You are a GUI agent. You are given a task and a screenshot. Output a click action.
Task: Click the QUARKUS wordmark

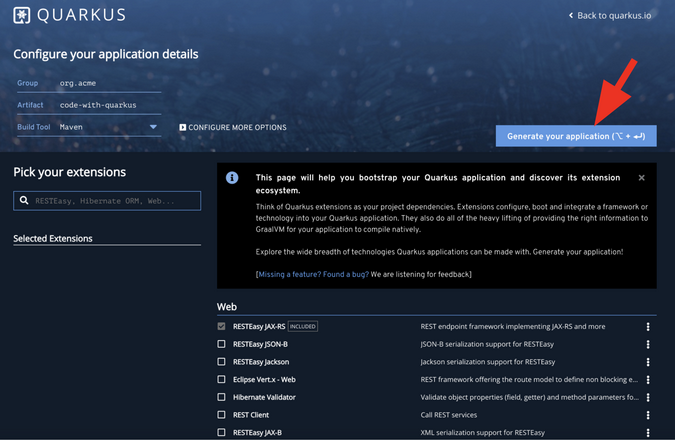(81, 15)
